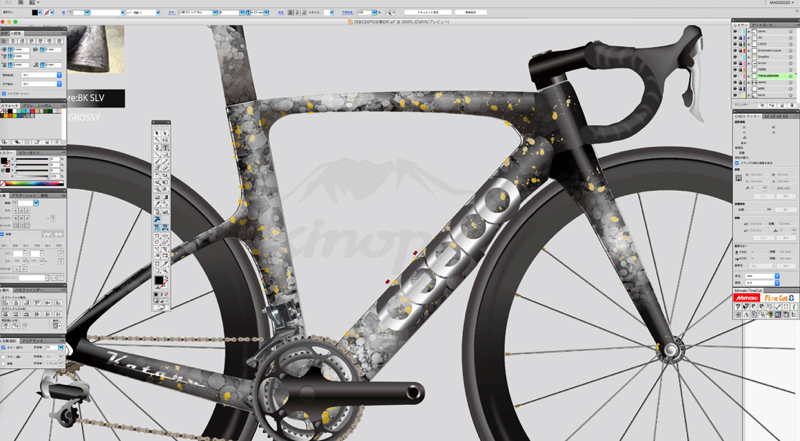Viewport: 800px width, 441px height.
Task: Select the Scale tool
Action: tap(165, 175)
